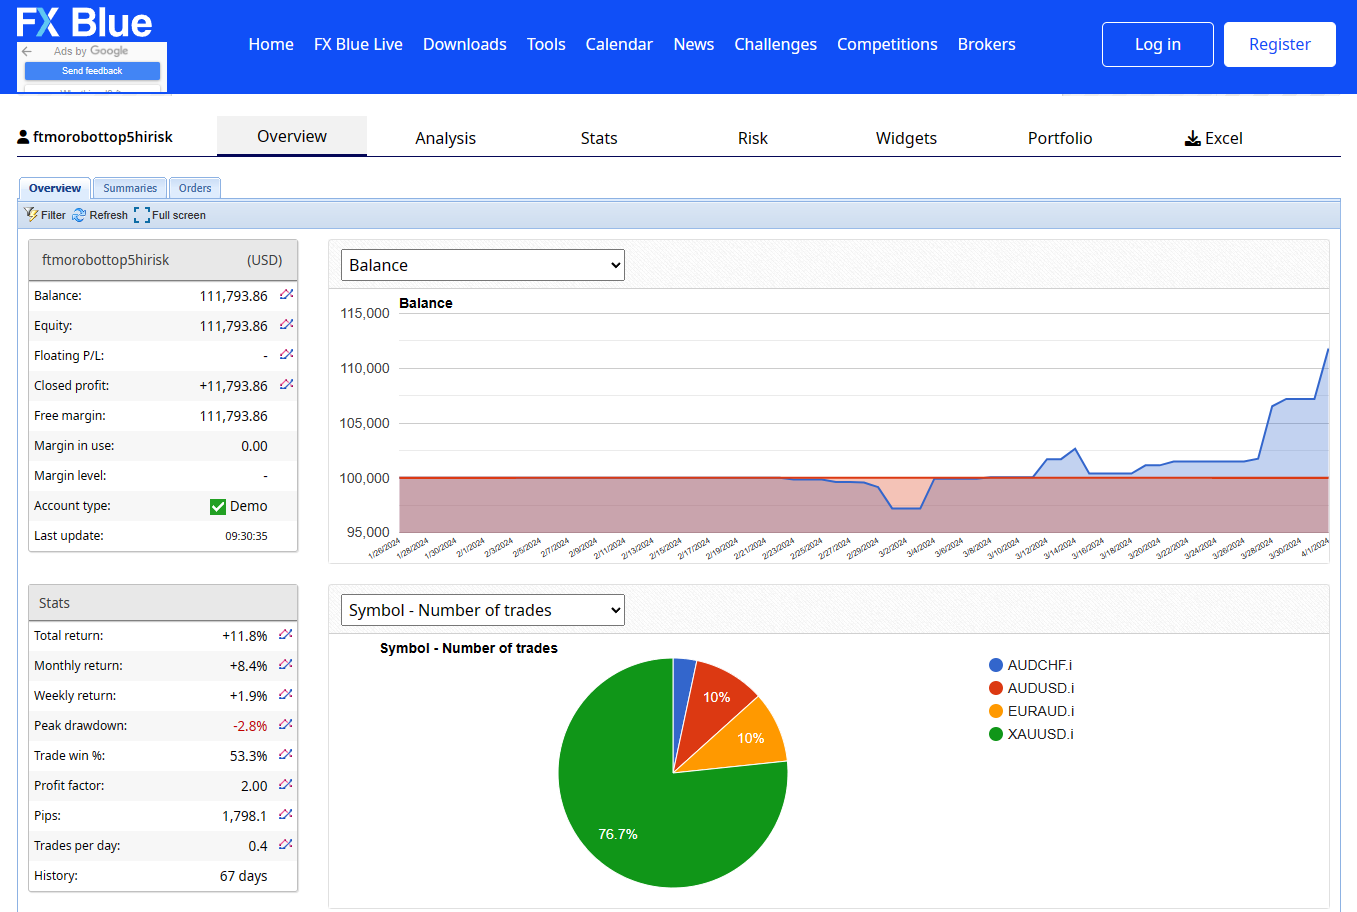Open the chart icon for Monthly return
This screenshot has height=912, width=1357.
click(286, 665)
